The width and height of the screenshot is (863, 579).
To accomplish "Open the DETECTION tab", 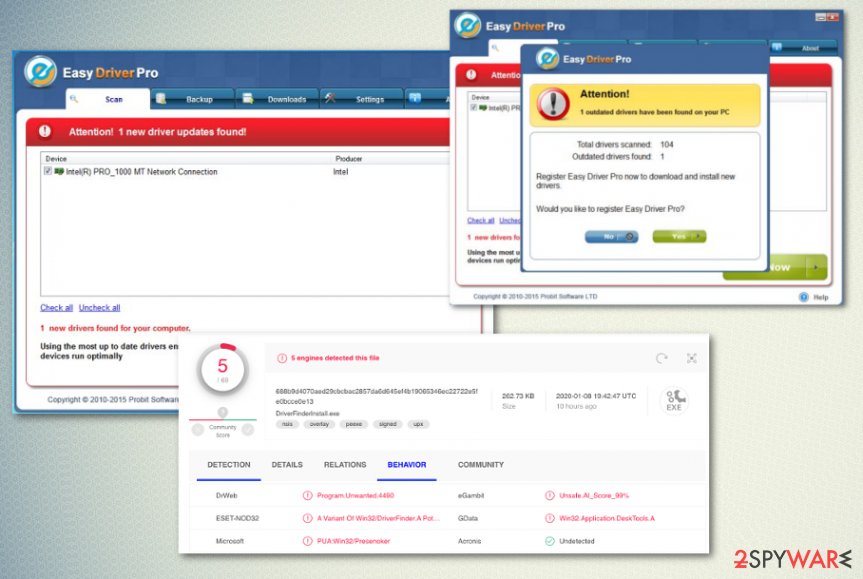I will click(x=228, y=465).
